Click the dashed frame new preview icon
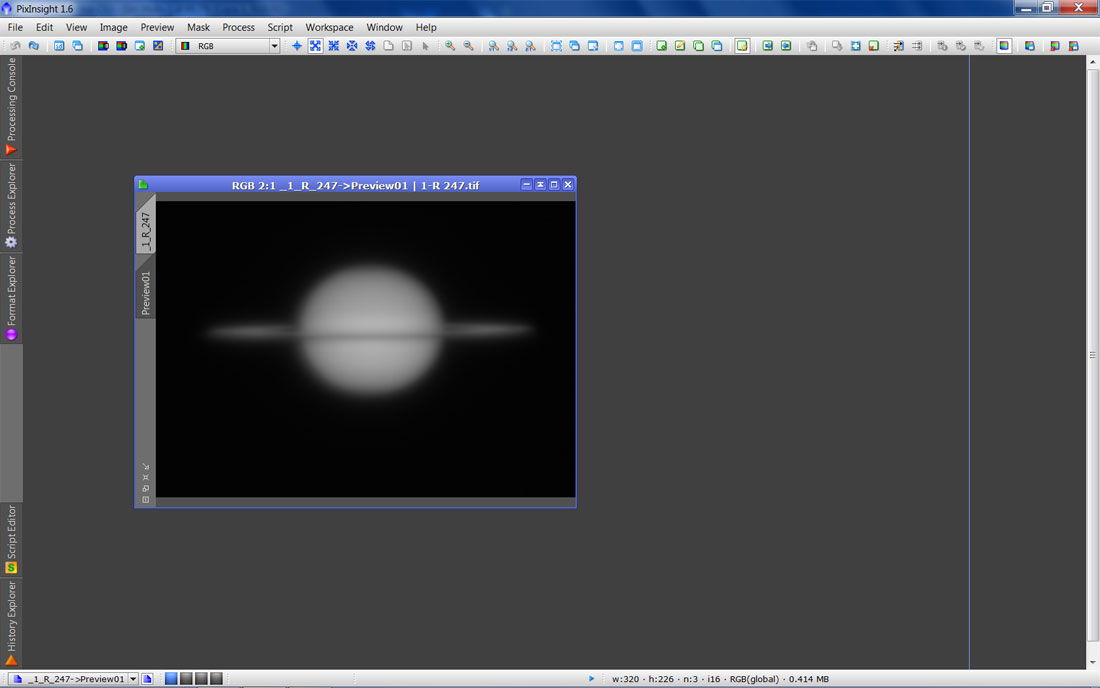Viewport: 1100px width, 688px height. click(556, 46)
